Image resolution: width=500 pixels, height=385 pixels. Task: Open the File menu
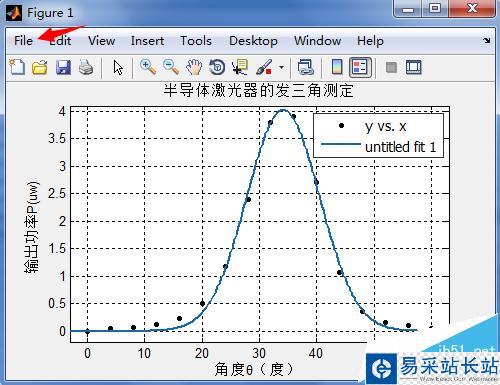(23, 41)
